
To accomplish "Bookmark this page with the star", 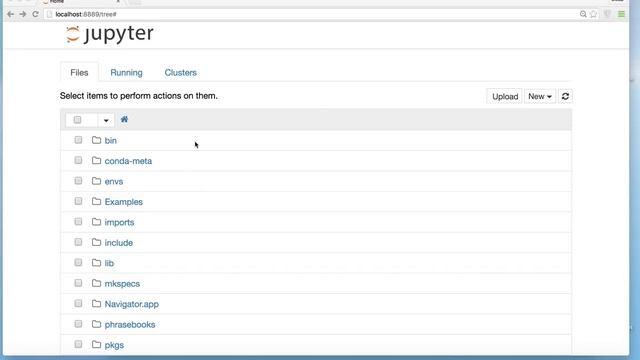I will point(593,14).
